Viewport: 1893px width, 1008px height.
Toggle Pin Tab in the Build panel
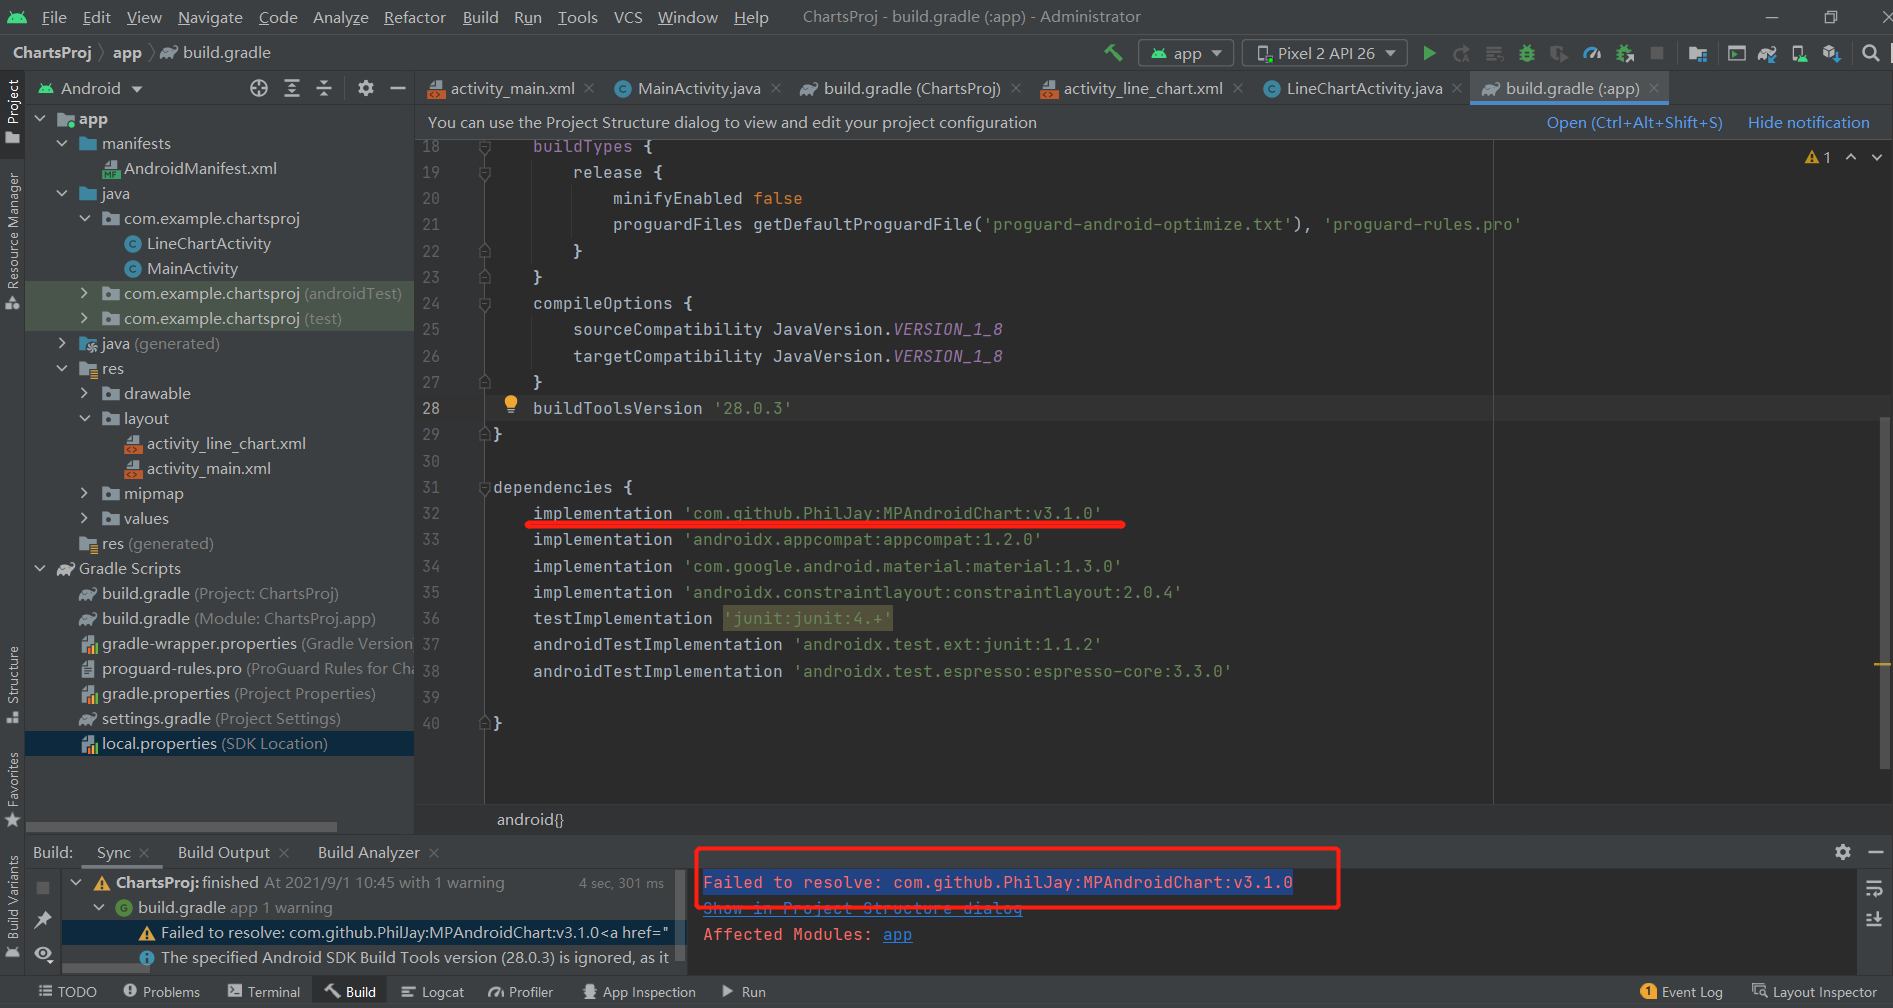[43, 919]
